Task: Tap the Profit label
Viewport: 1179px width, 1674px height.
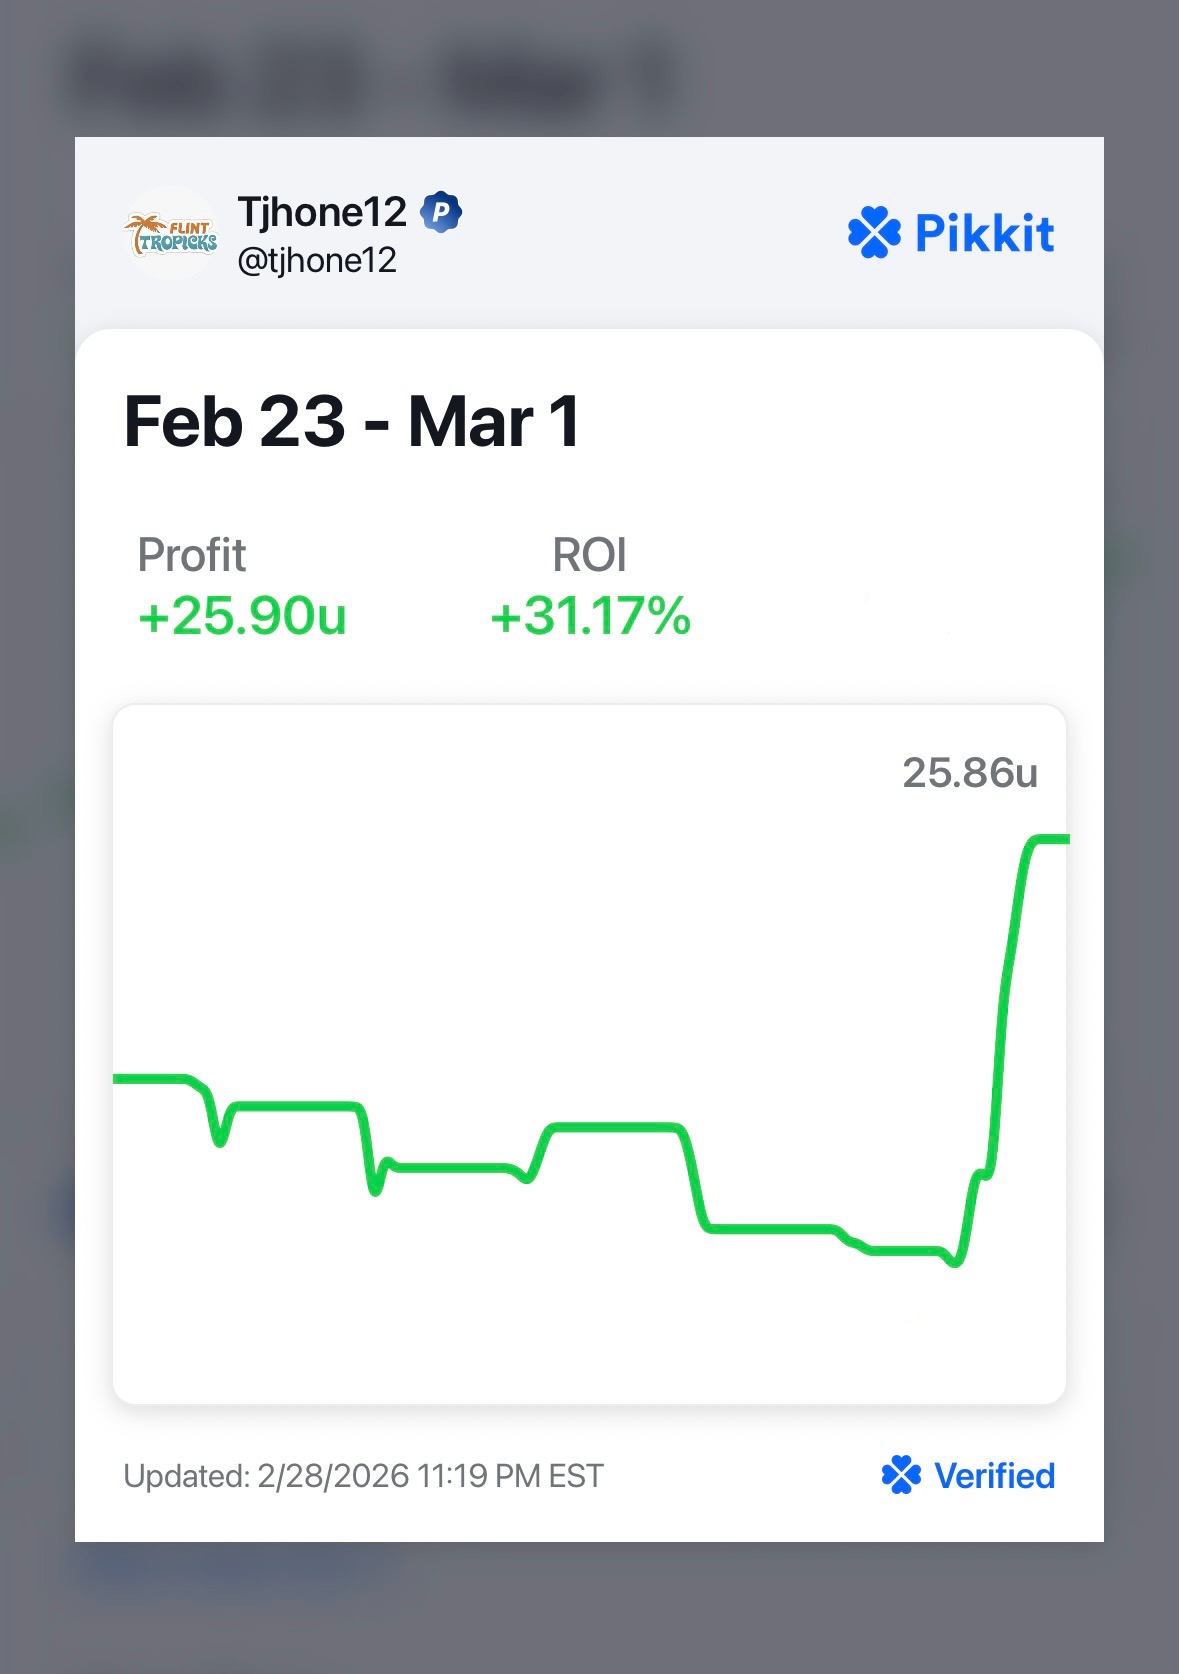Action: point(192,555)
